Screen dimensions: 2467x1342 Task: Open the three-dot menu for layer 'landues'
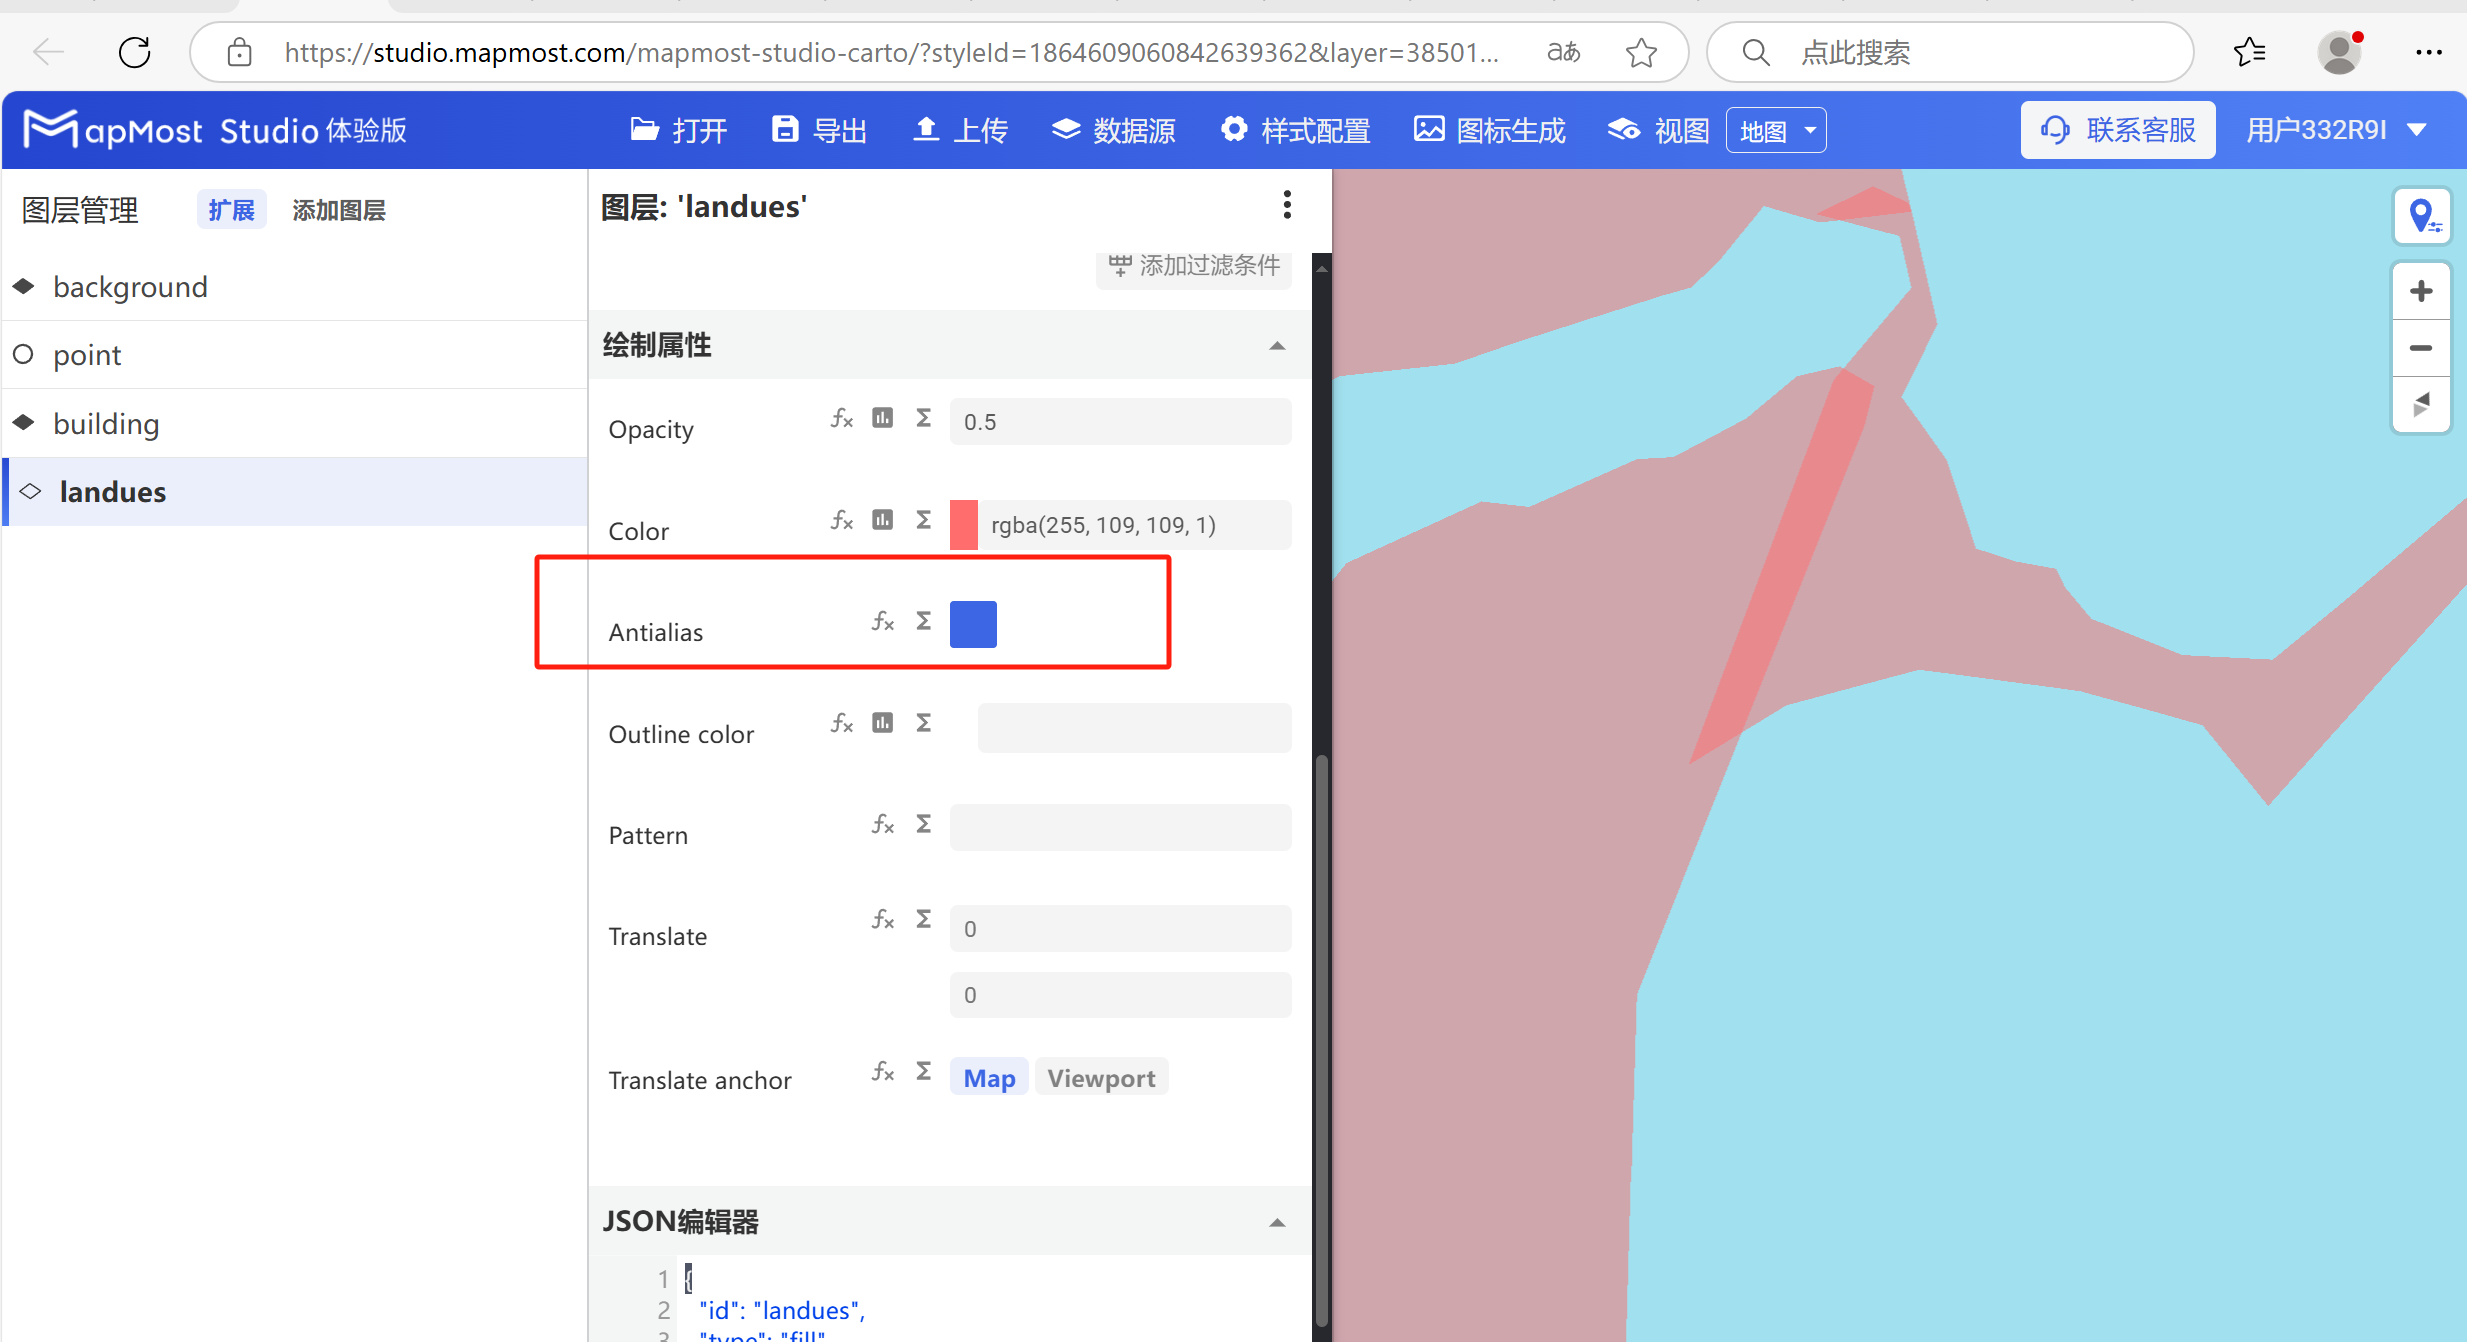pyautogui.click(x=1287, y=204)
